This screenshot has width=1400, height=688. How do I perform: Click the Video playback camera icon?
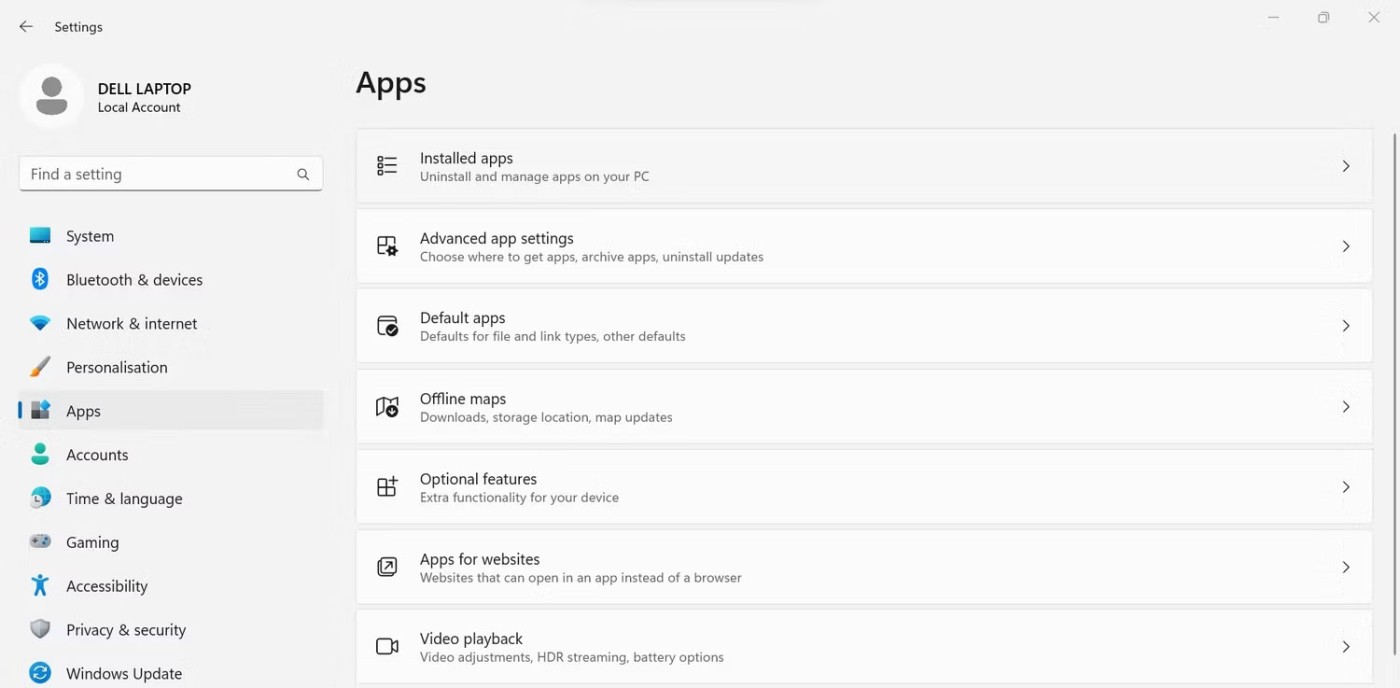(387, 647)
